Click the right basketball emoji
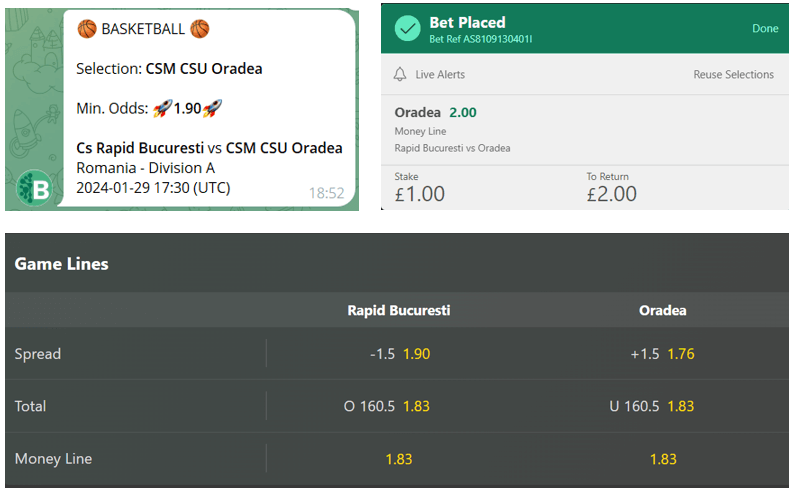This screenshot has width=789, height=491. 200,29
